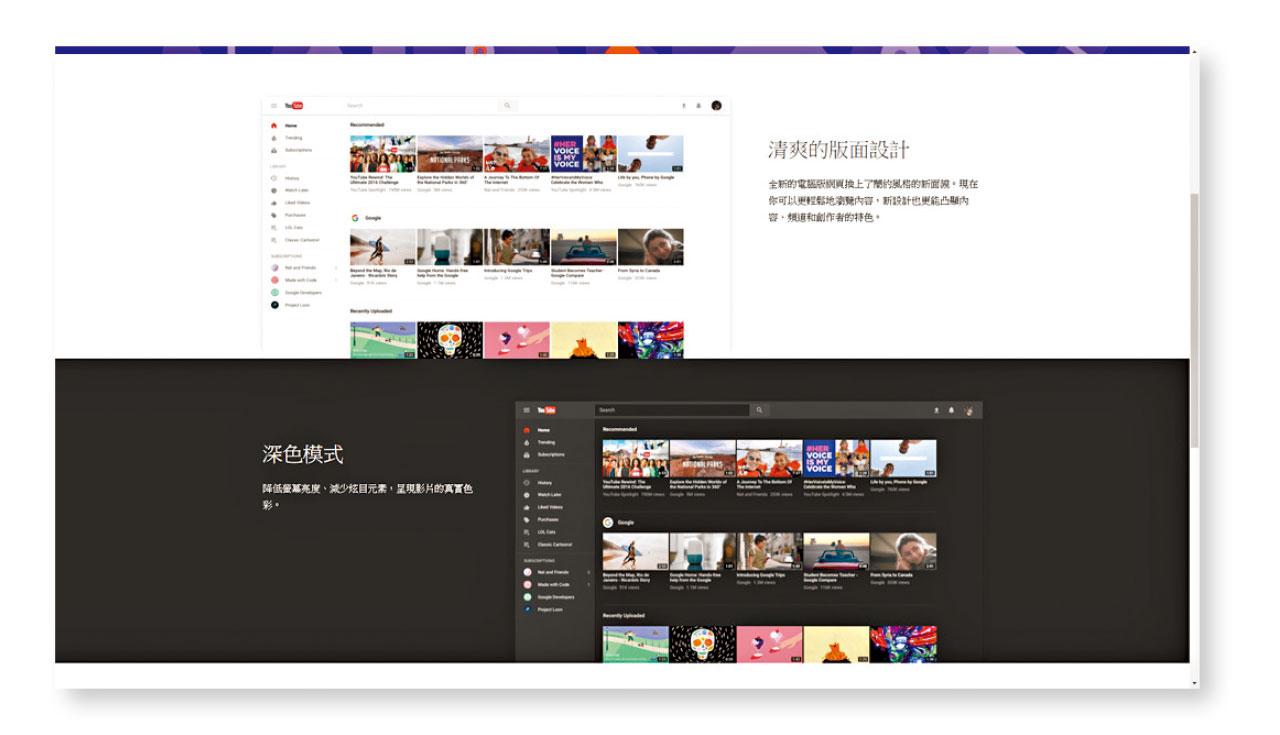Click the page's vertical scrollbar thumb
1280x735 pixels.
click(1194, 320)
